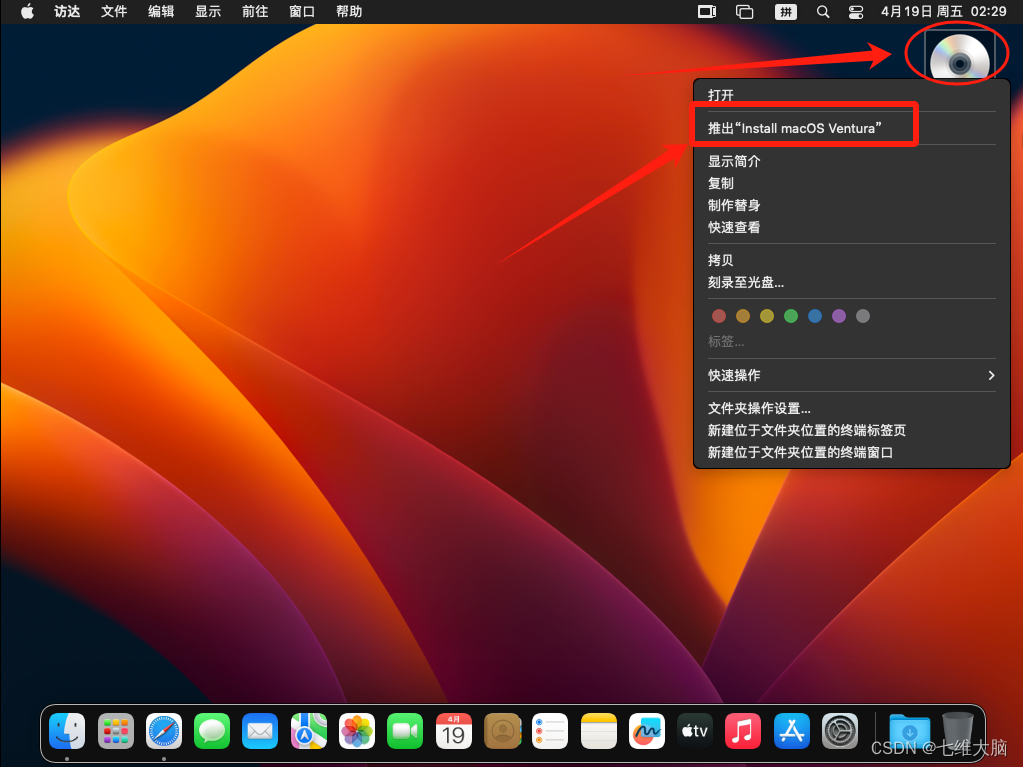Open Safari in the Dock

(164, 731)
